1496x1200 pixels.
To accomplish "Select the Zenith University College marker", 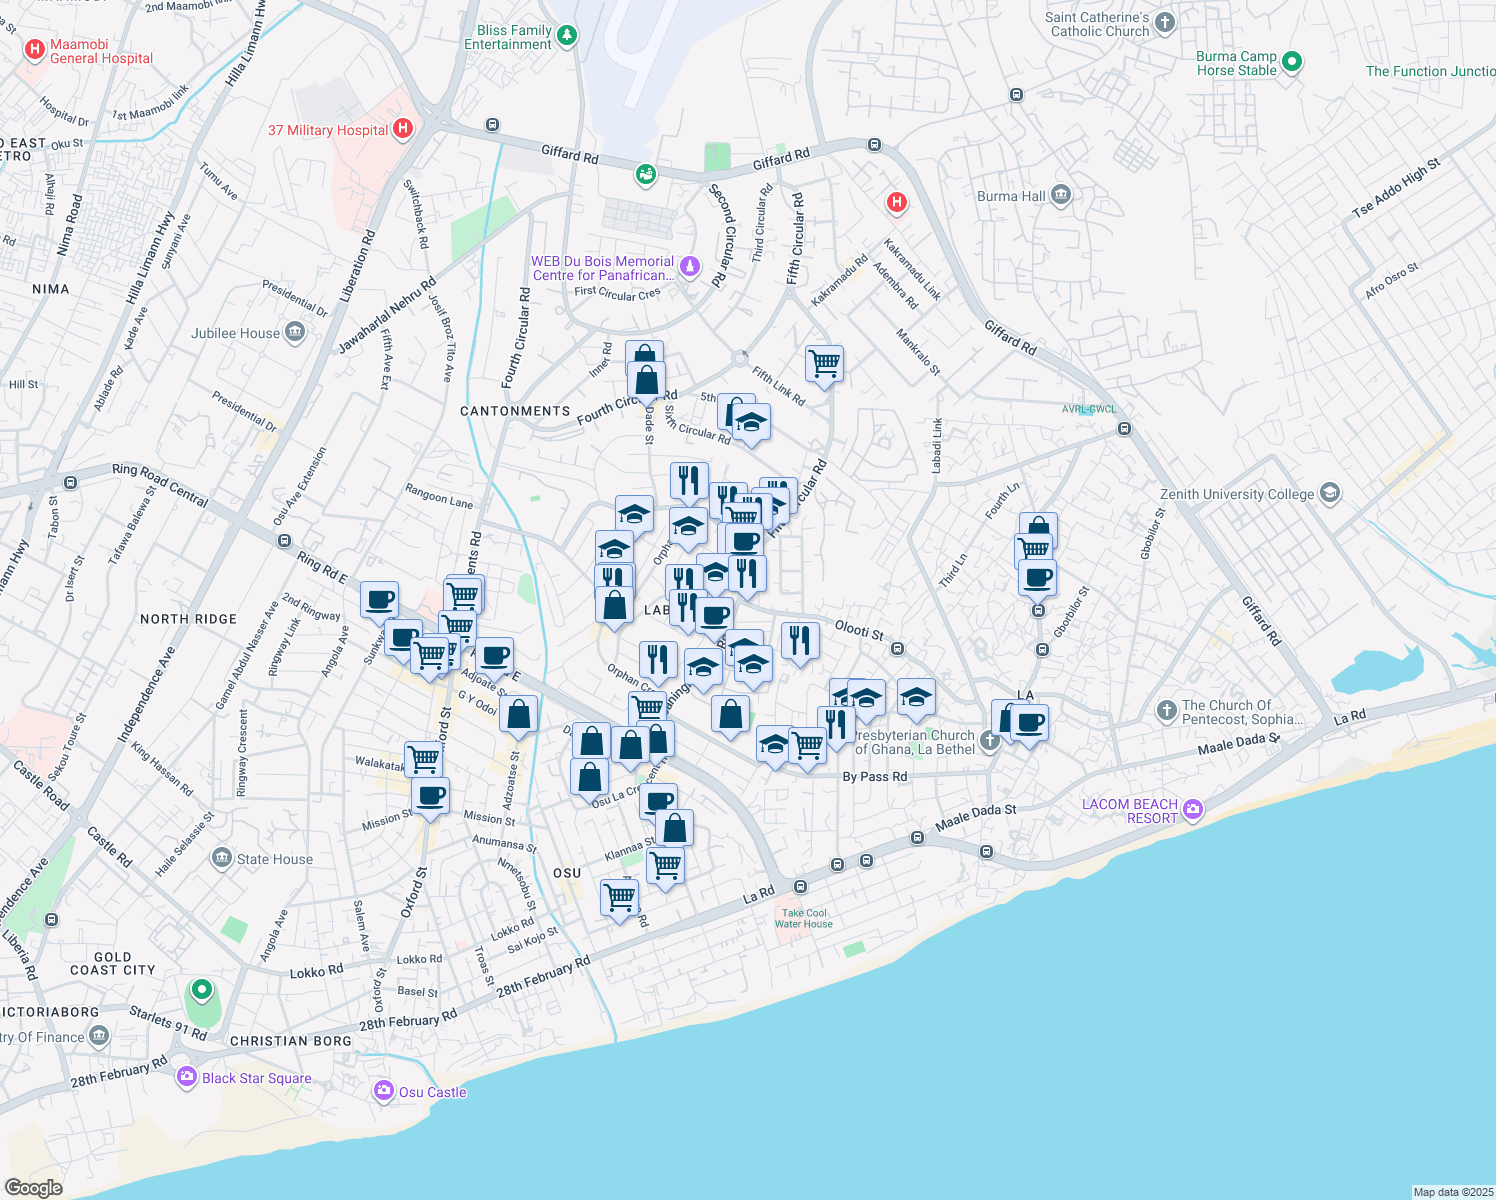I will click(1329, 493).
